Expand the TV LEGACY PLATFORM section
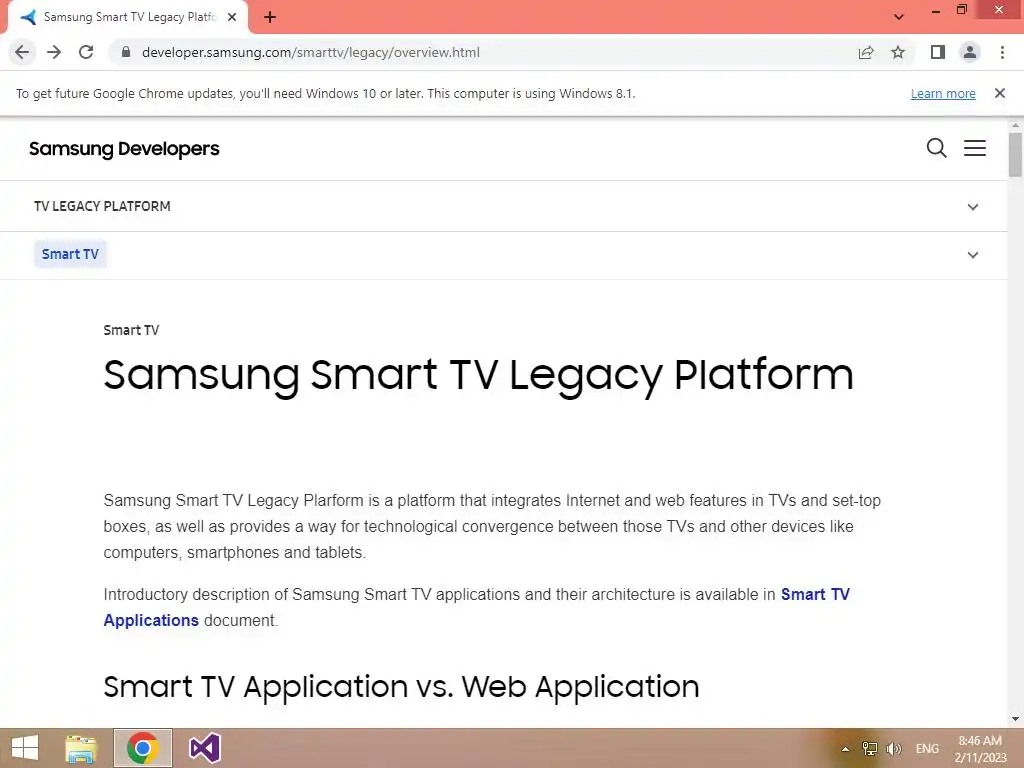The image size is (1024, 768). 972,207
